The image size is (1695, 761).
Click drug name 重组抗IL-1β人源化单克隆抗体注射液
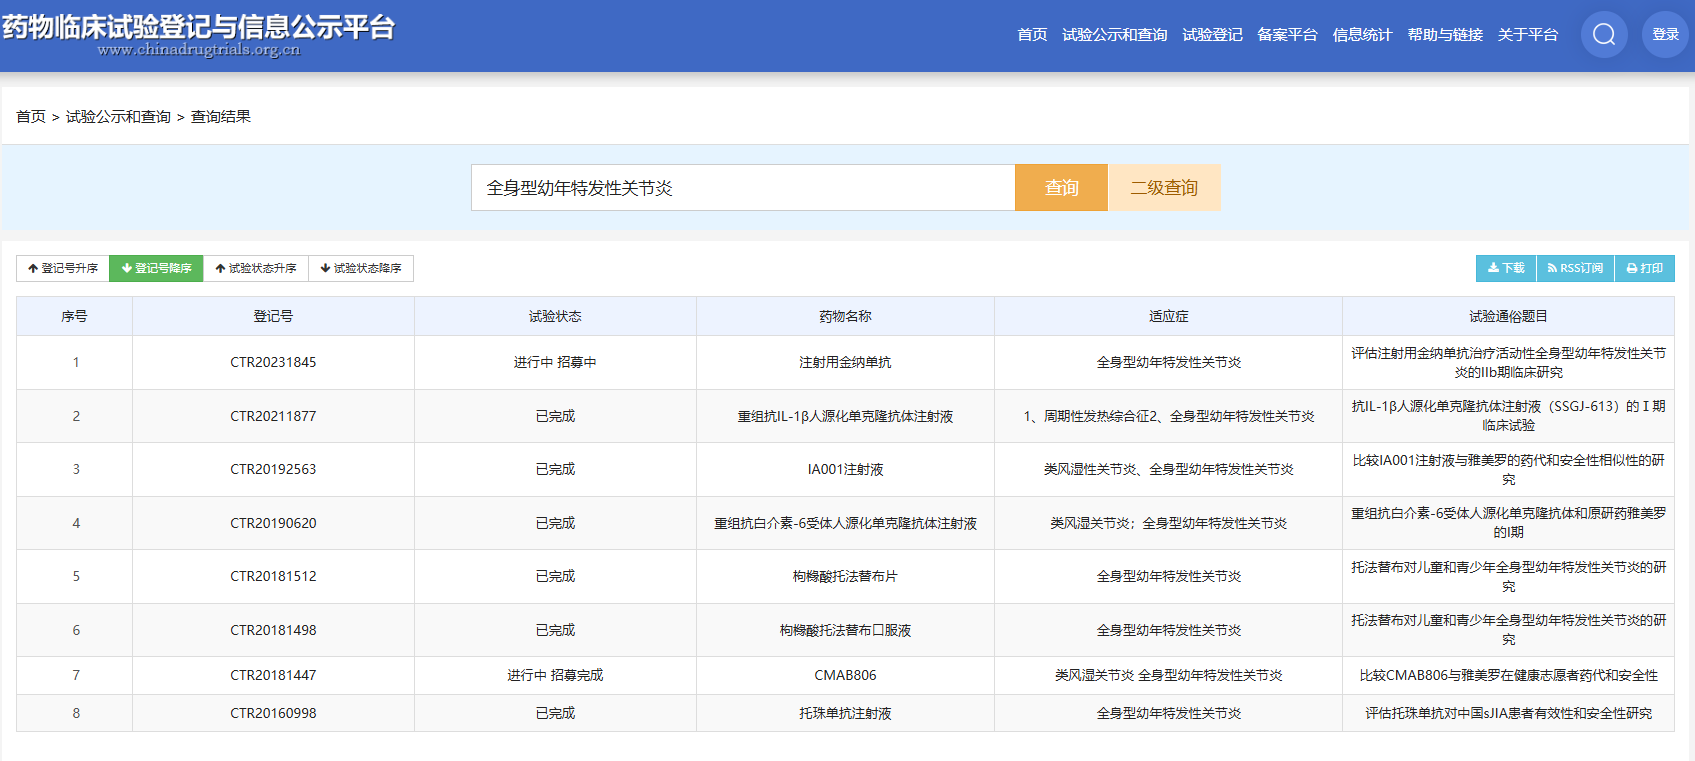(845, 416)
